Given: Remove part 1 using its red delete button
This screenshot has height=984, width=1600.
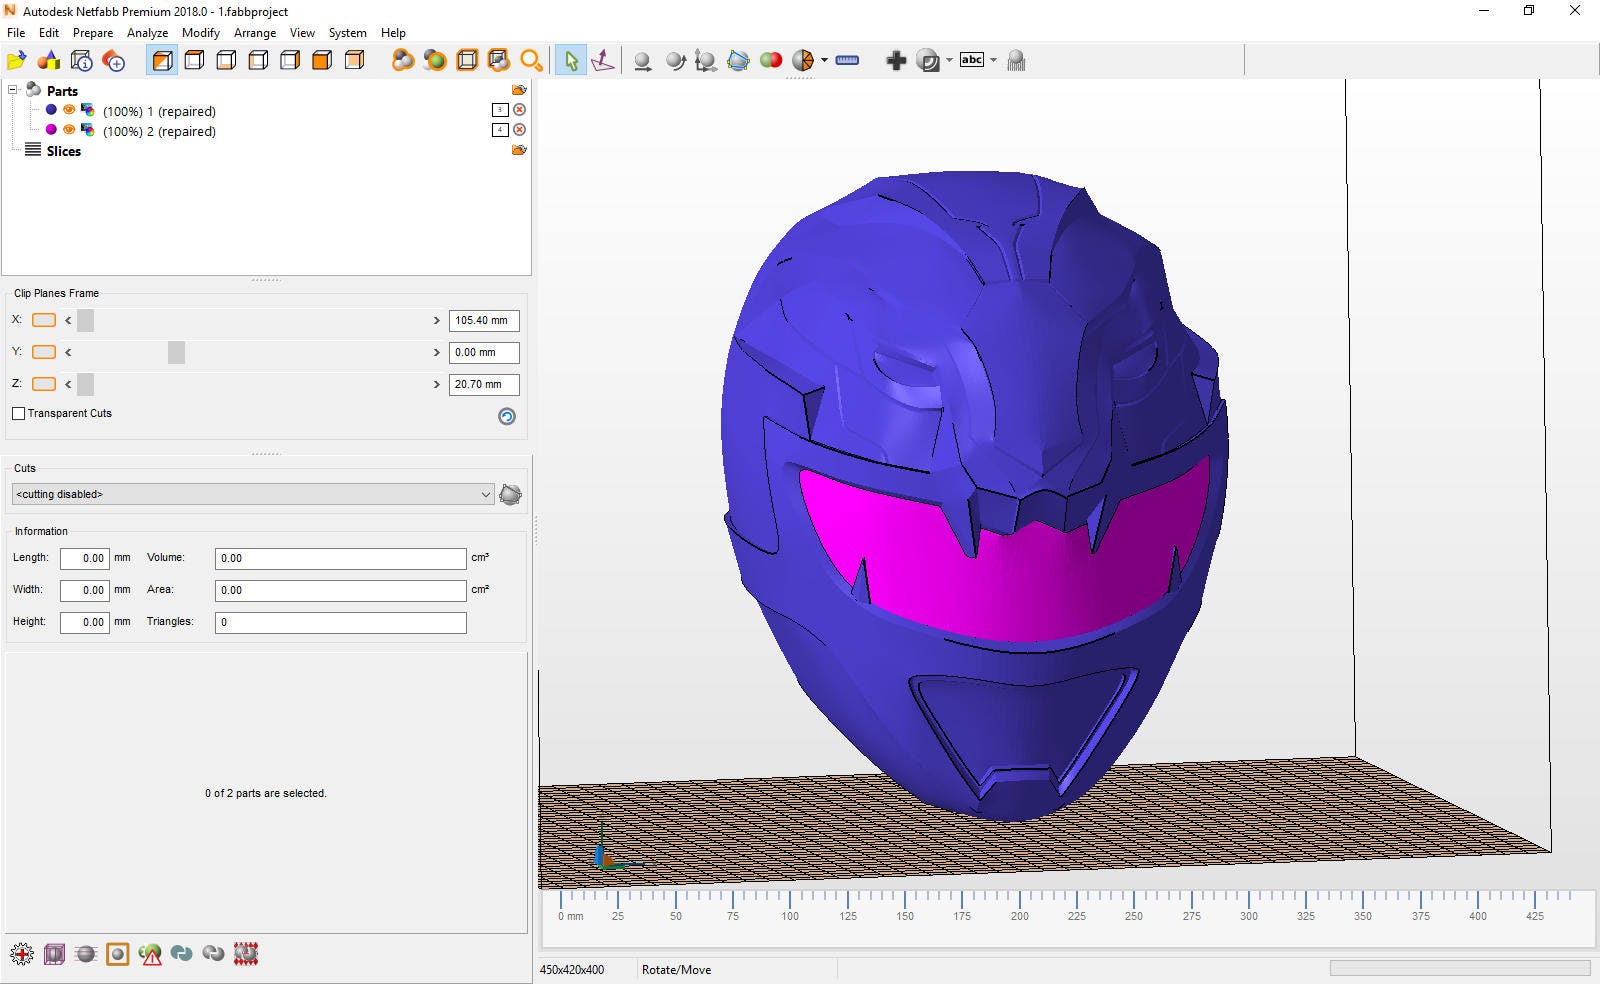Looking at the screenshot, I should click(x=519, y=110).
